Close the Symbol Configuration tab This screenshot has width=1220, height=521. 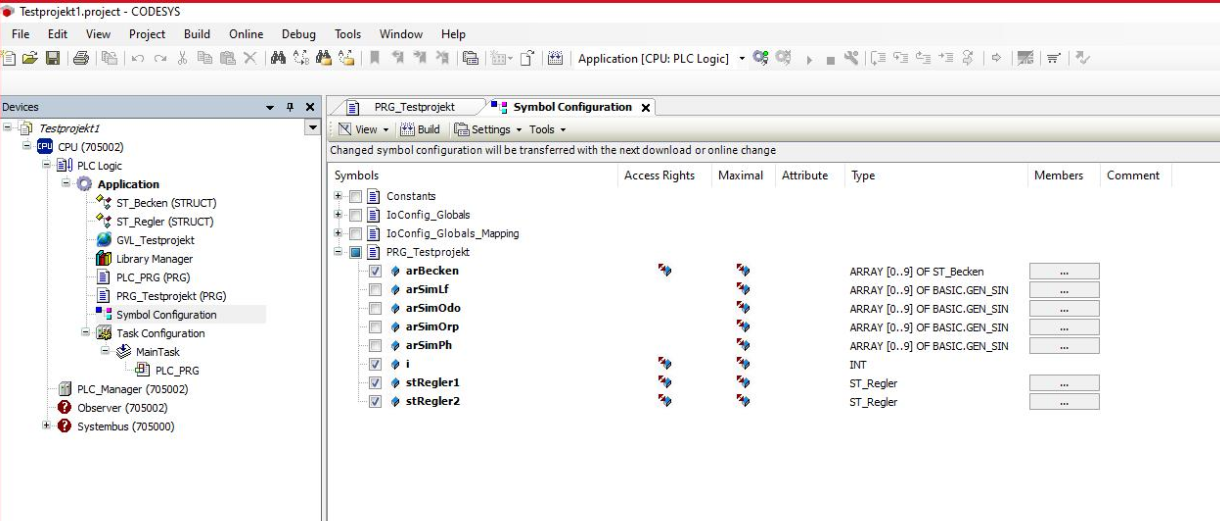tap(645, 107)
